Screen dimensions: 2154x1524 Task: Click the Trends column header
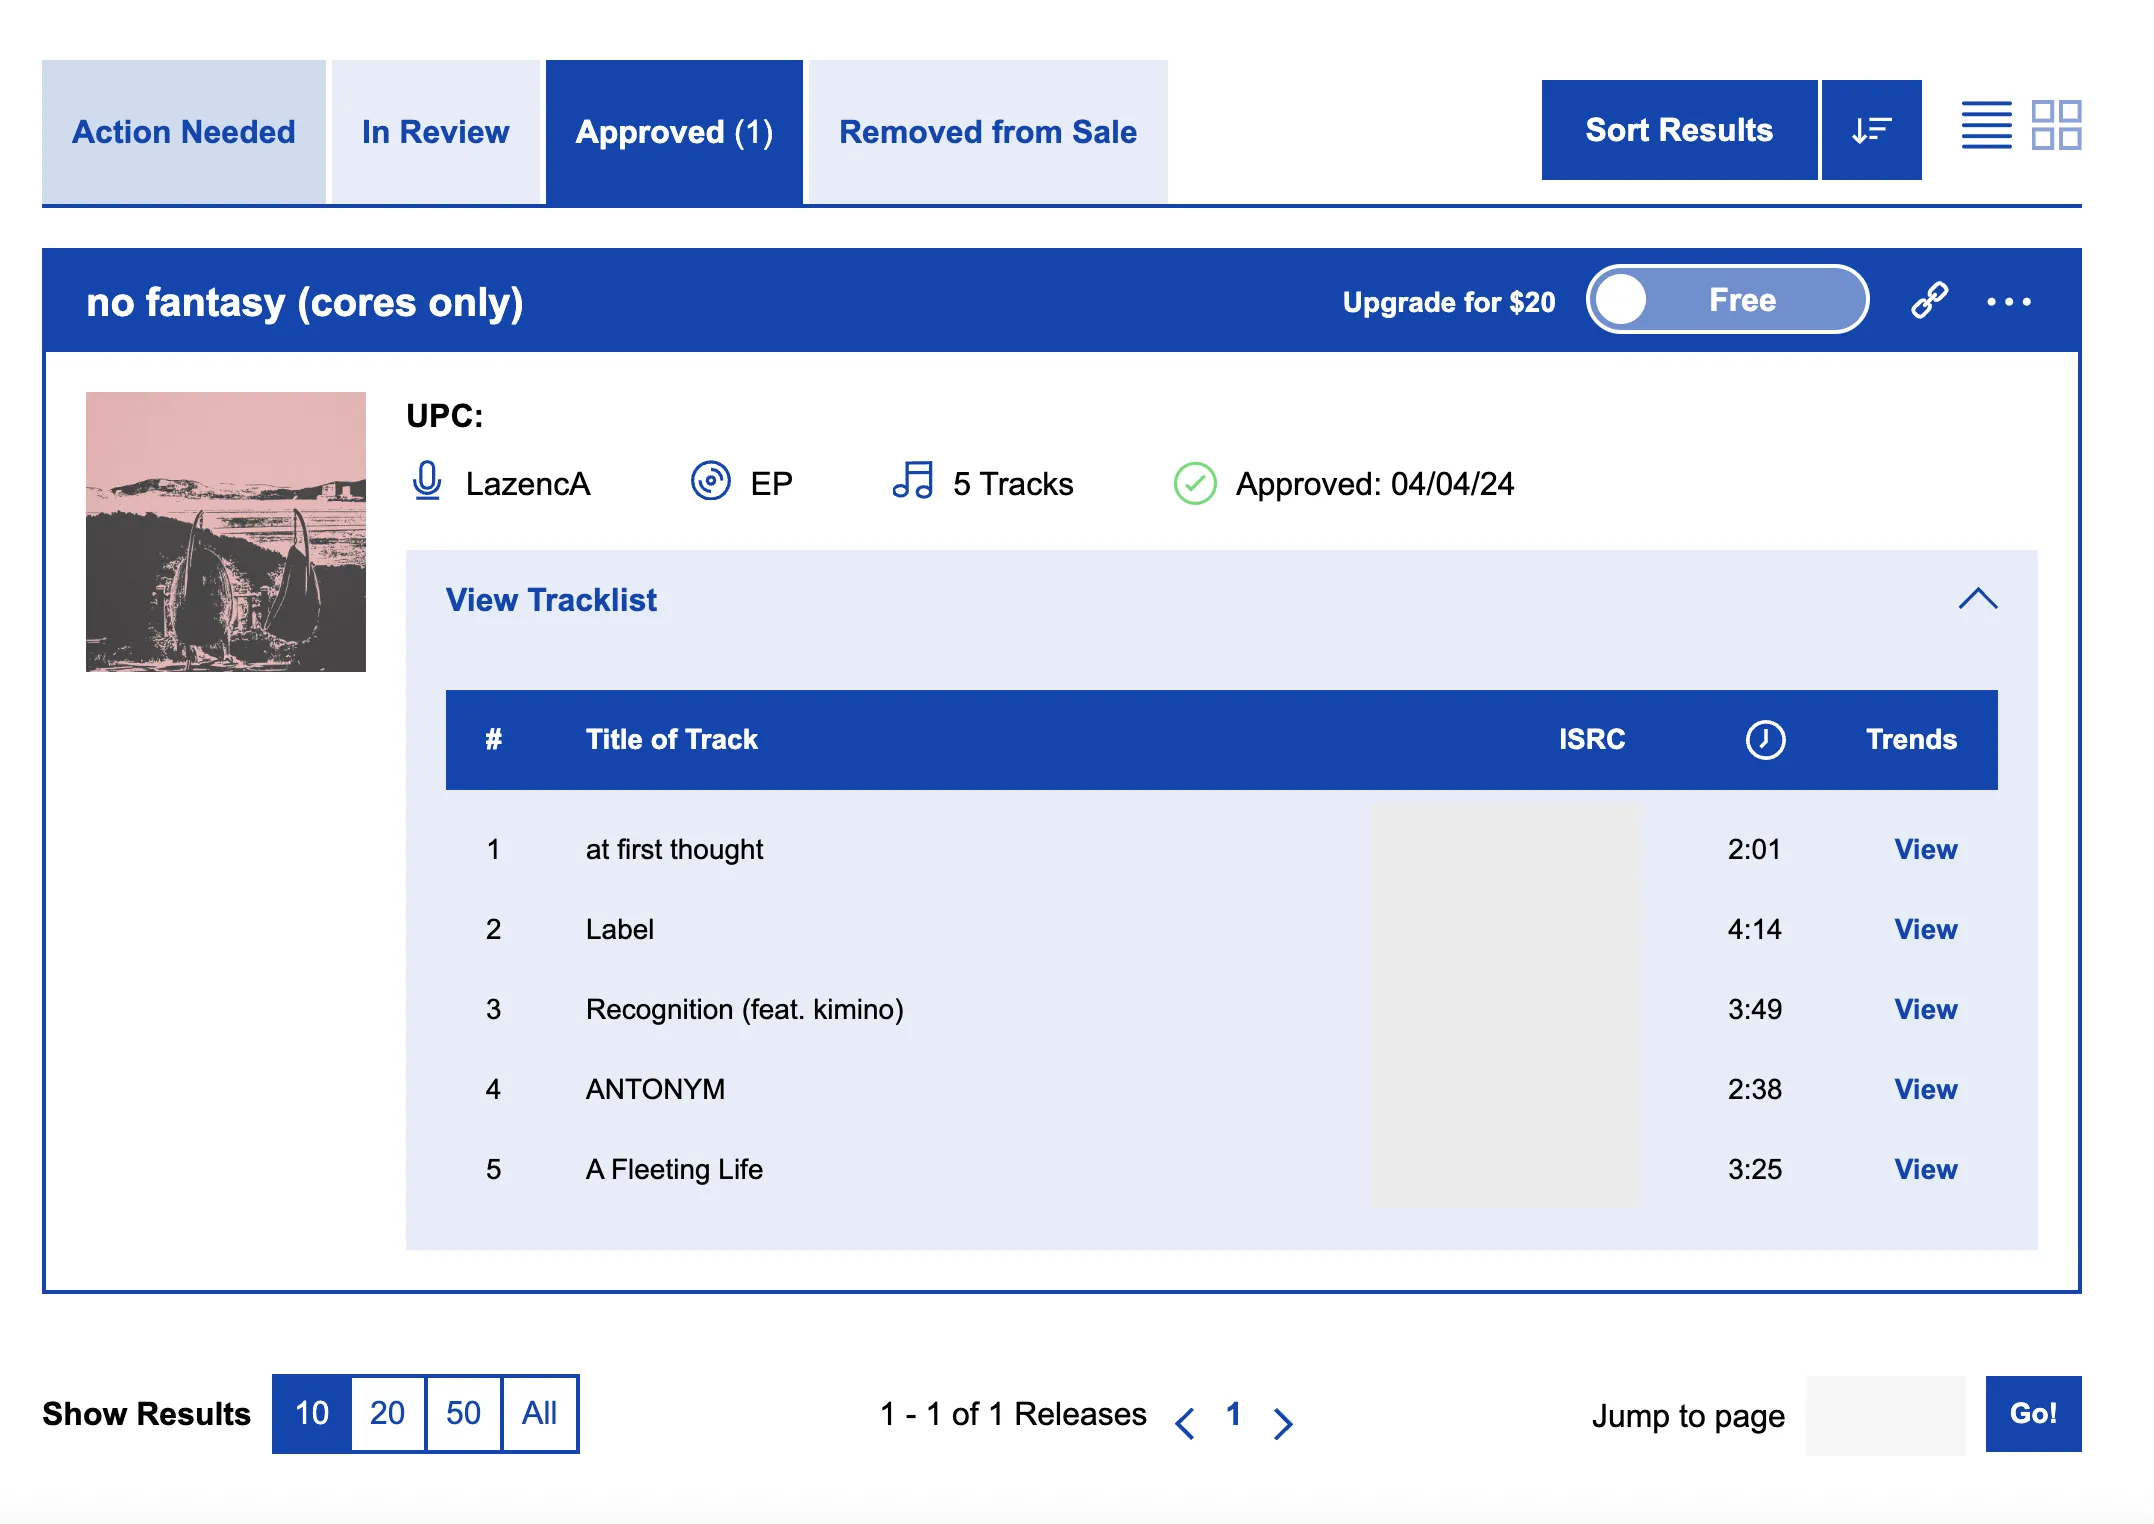[1911, 739]
